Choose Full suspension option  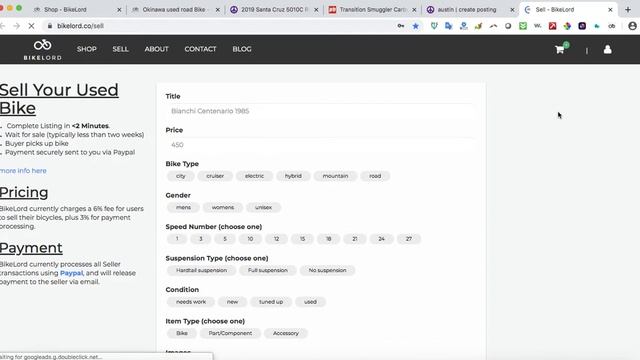click(x=268, y=270)
